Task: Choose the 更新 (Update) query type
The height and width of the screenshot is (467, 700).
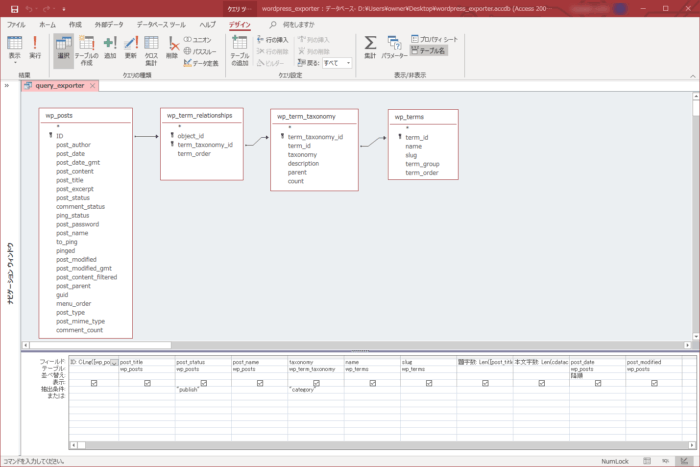Action: click(x=130, y=47)
